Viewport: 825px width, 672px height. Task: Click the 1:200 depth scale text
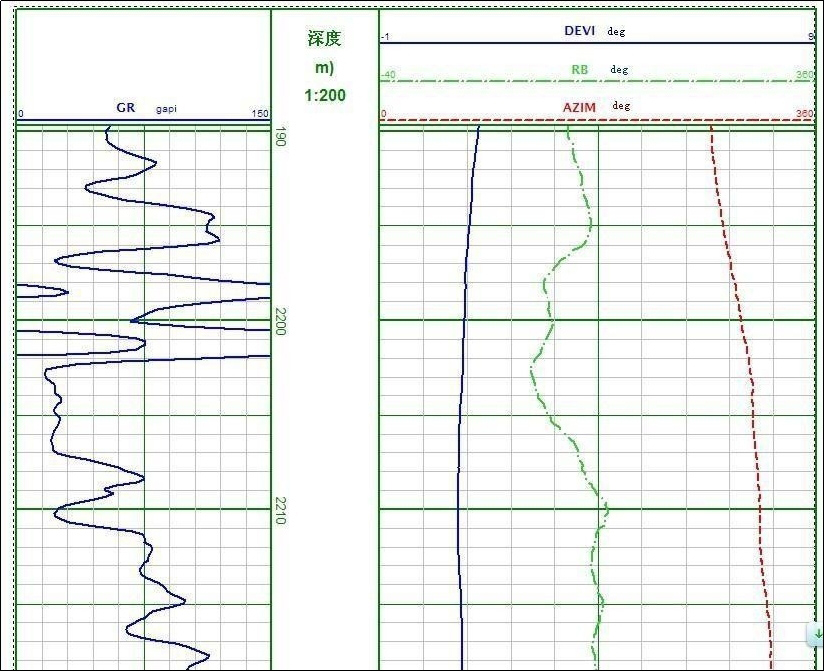pyautogui.click(x=325, y=95)
